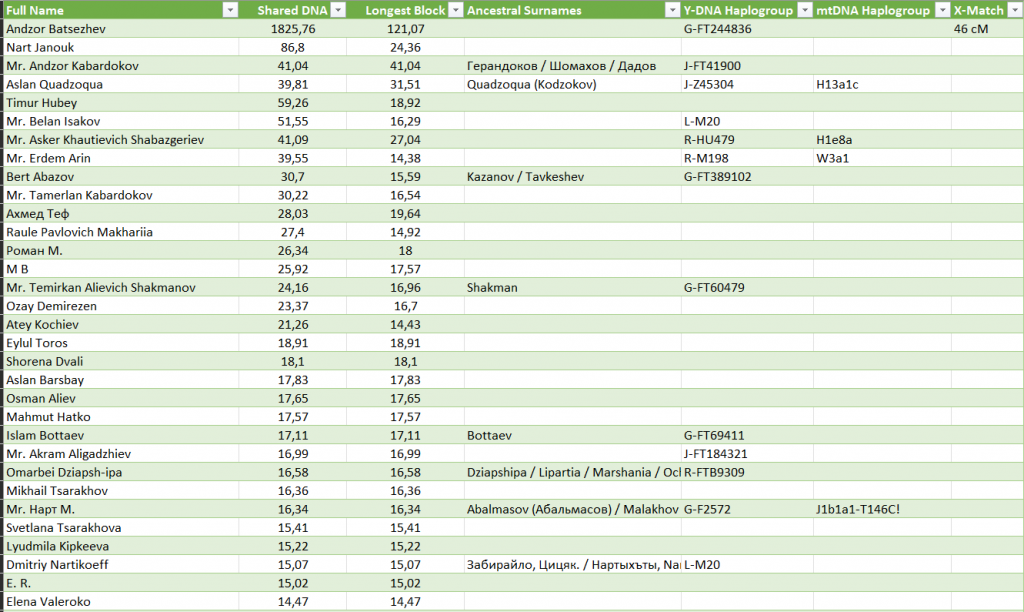The image size is (1024, 612).
Task: Open the mtDNA Haplogroup filter dropdown
Action: 940,10
